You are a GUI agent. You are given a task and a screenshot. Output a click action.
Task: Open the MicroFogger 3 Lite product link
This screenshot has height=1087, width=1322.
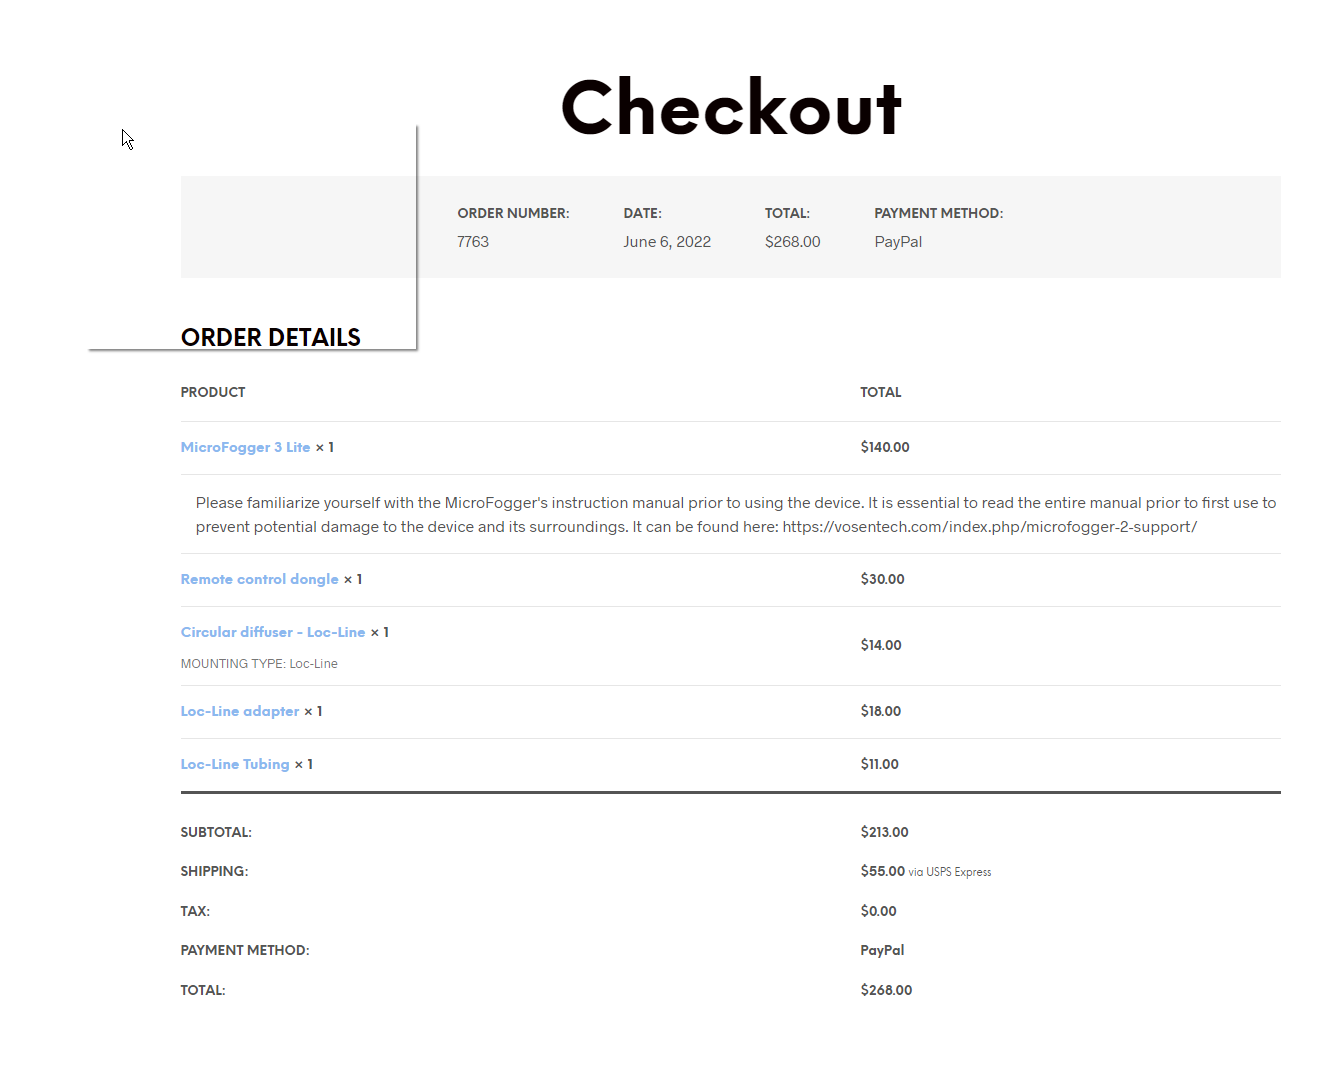pyautogui.click(x=245, y=447)
